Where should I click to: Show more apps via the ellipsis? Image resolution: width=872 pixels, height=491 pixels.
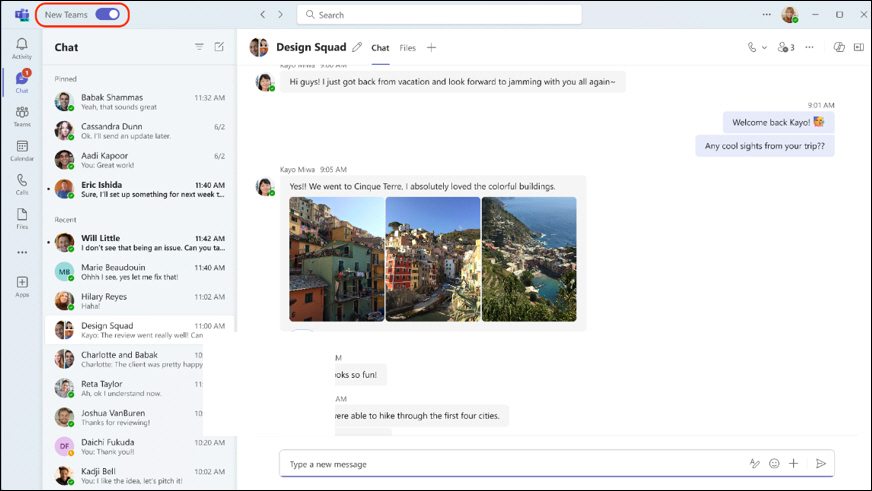(22, 252)
